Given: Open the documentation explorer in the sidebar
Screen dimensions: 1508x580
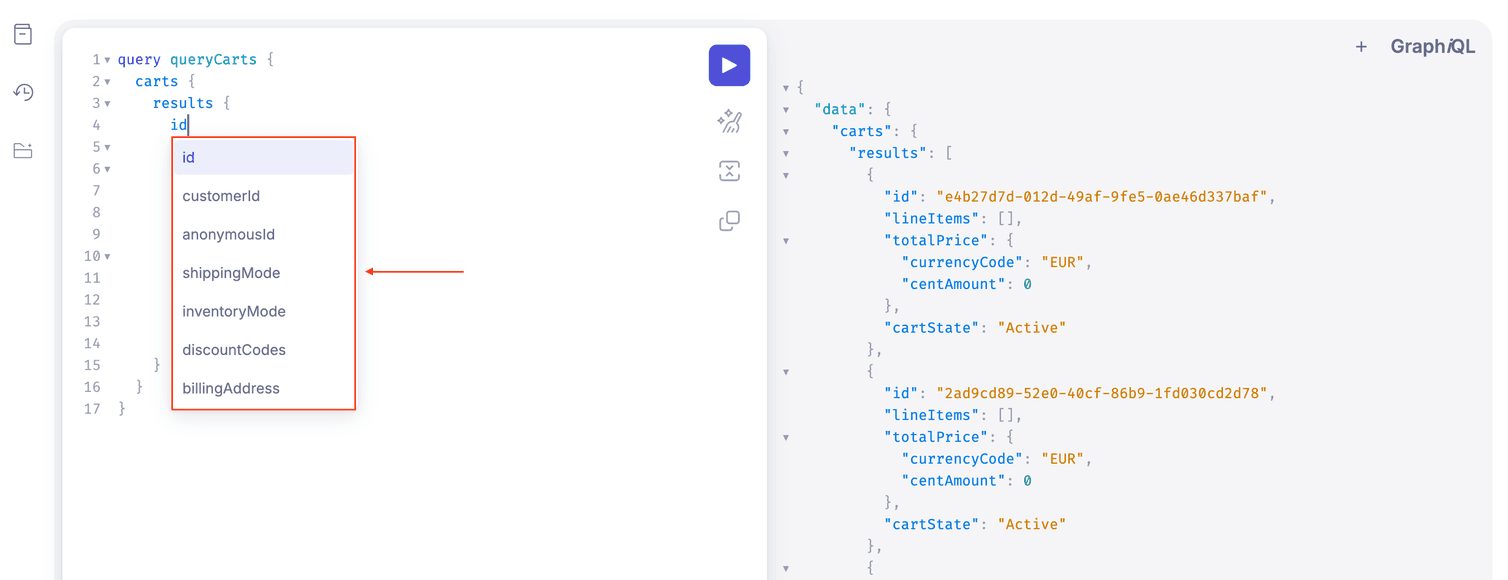Looking at the screenshot, I should point(23,33).
